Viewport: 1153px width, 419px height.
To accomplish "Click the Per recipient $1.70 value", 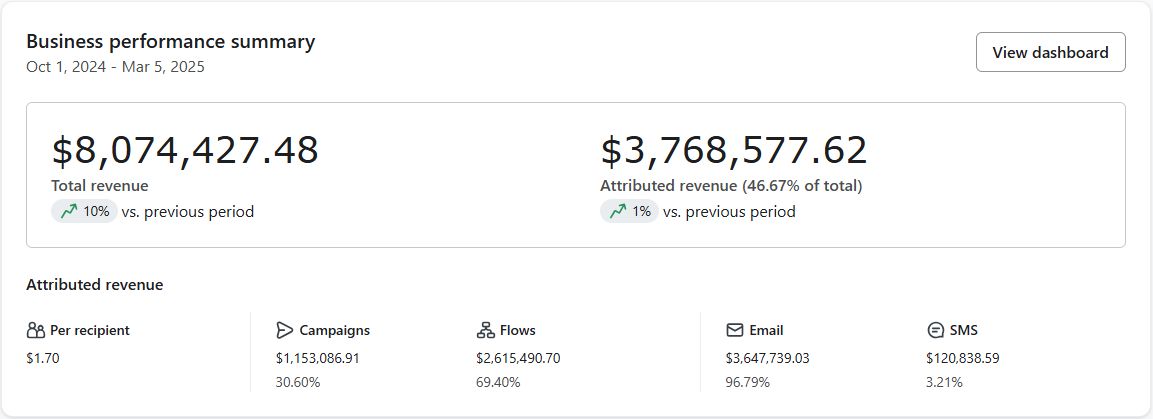I will (x=43, y=357).
